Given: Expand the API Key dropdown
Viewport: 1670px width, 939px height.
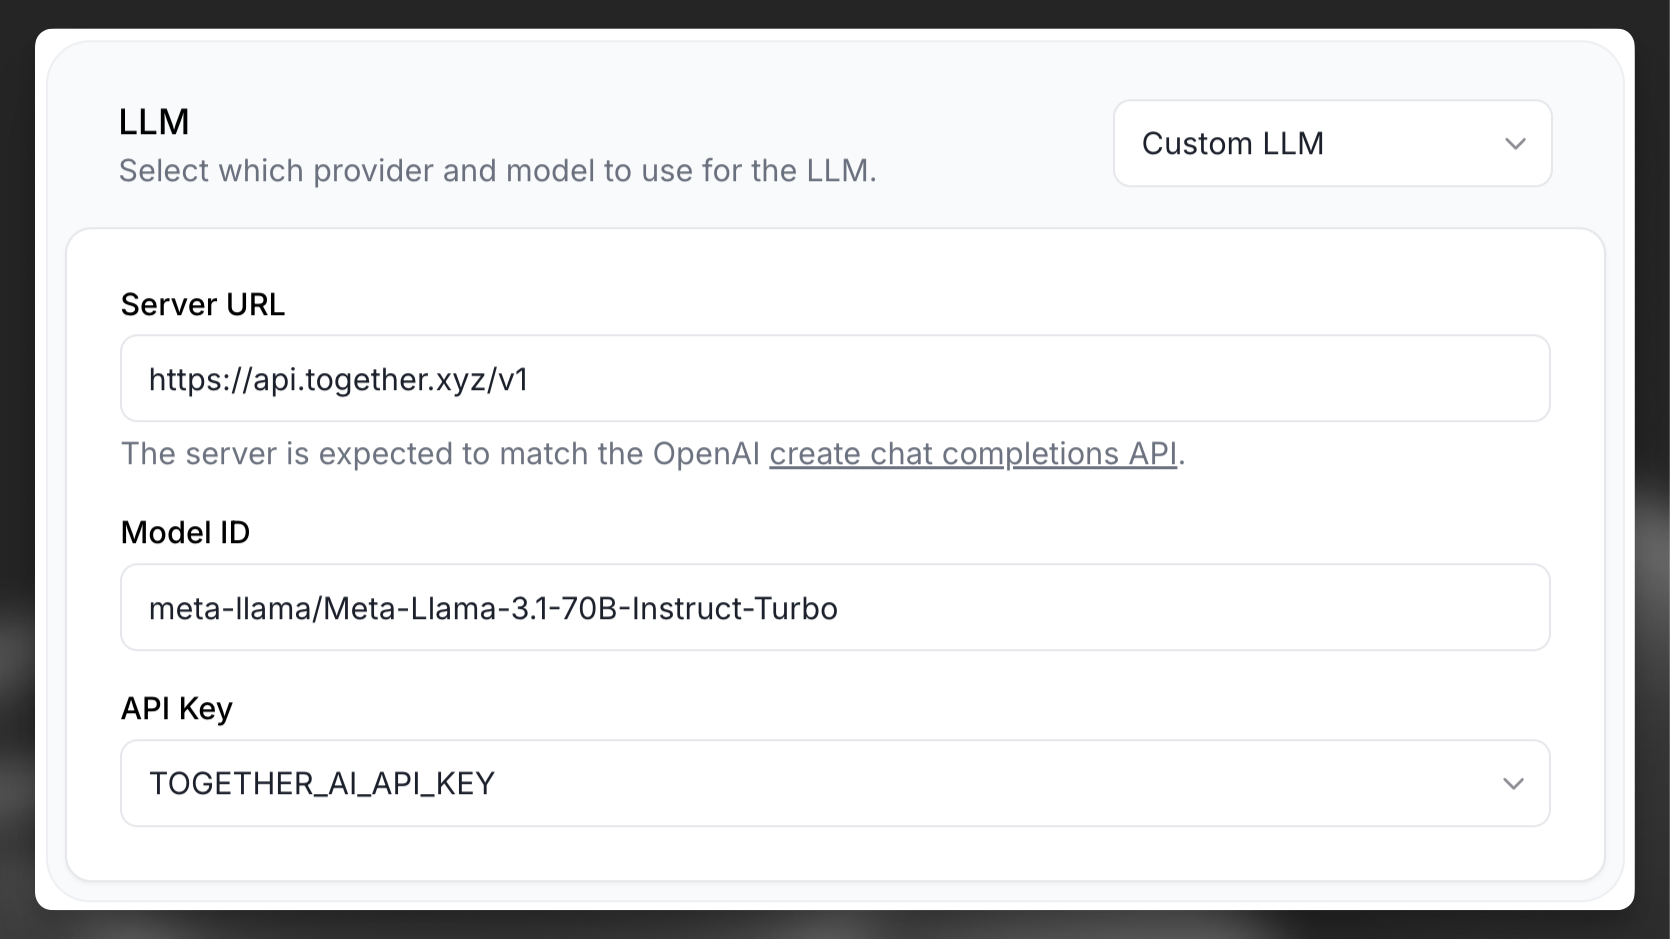Looking at the screenshot, I should tap(835, 783).
